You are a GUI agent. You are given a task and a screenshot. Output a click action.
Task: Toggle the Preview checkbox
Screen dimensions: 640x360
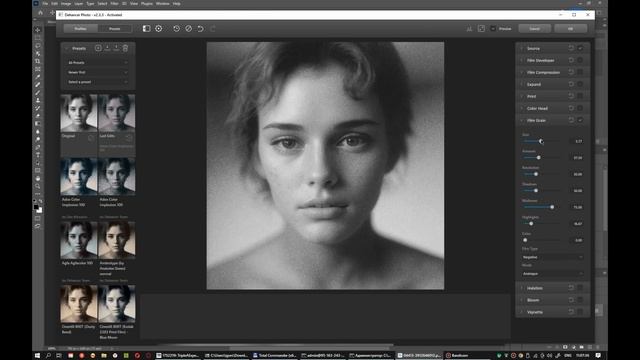click(x=493, y=29)
